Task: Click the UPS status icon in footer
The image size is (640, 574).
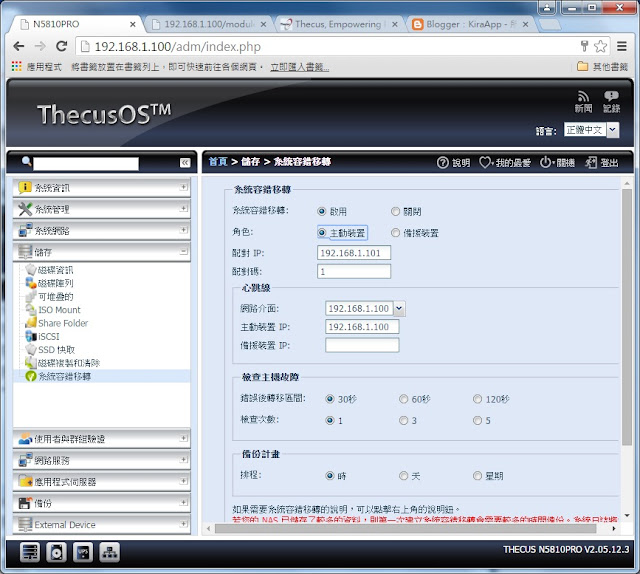Action: click(x=83, y=552)
